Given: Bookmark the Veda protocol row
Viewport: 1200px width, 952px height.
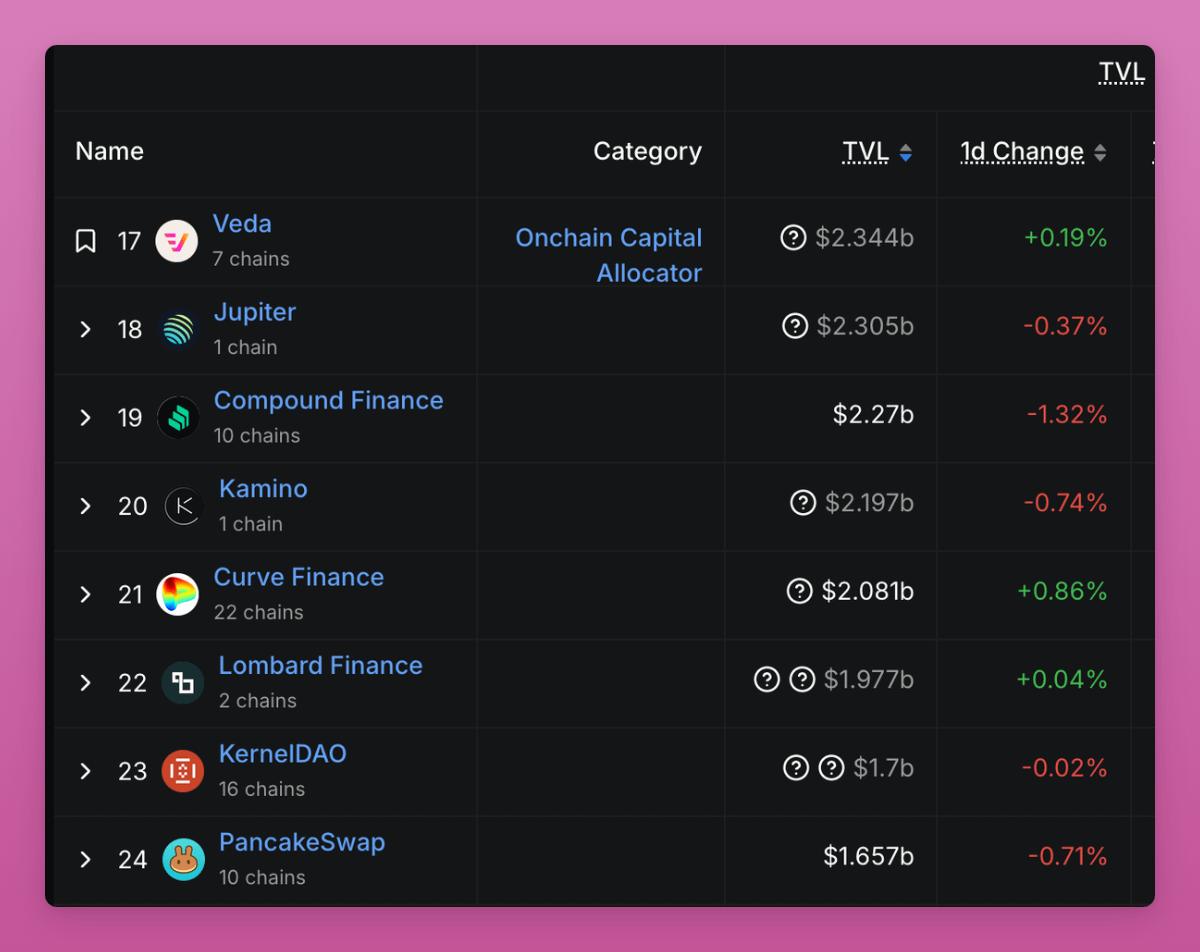Looking at the screenshot, I should (86, 241).
